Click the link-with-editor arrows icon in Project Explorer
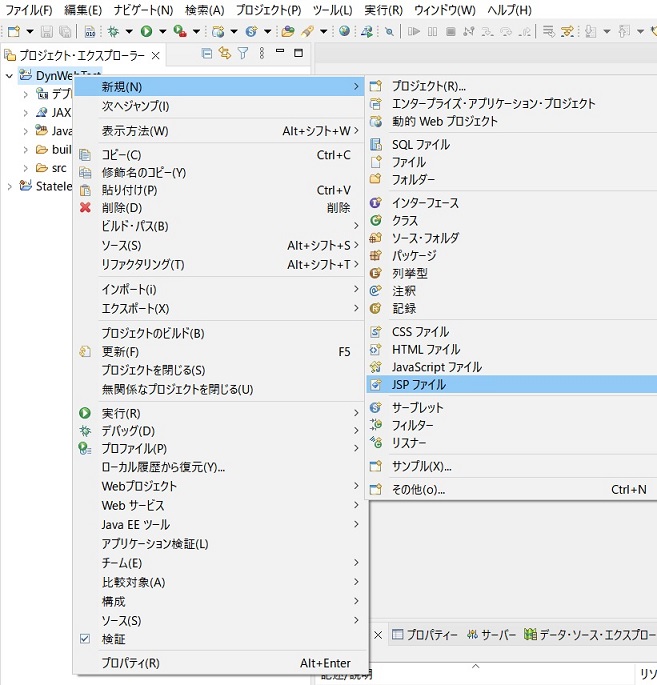 click(x=225, y=53)
